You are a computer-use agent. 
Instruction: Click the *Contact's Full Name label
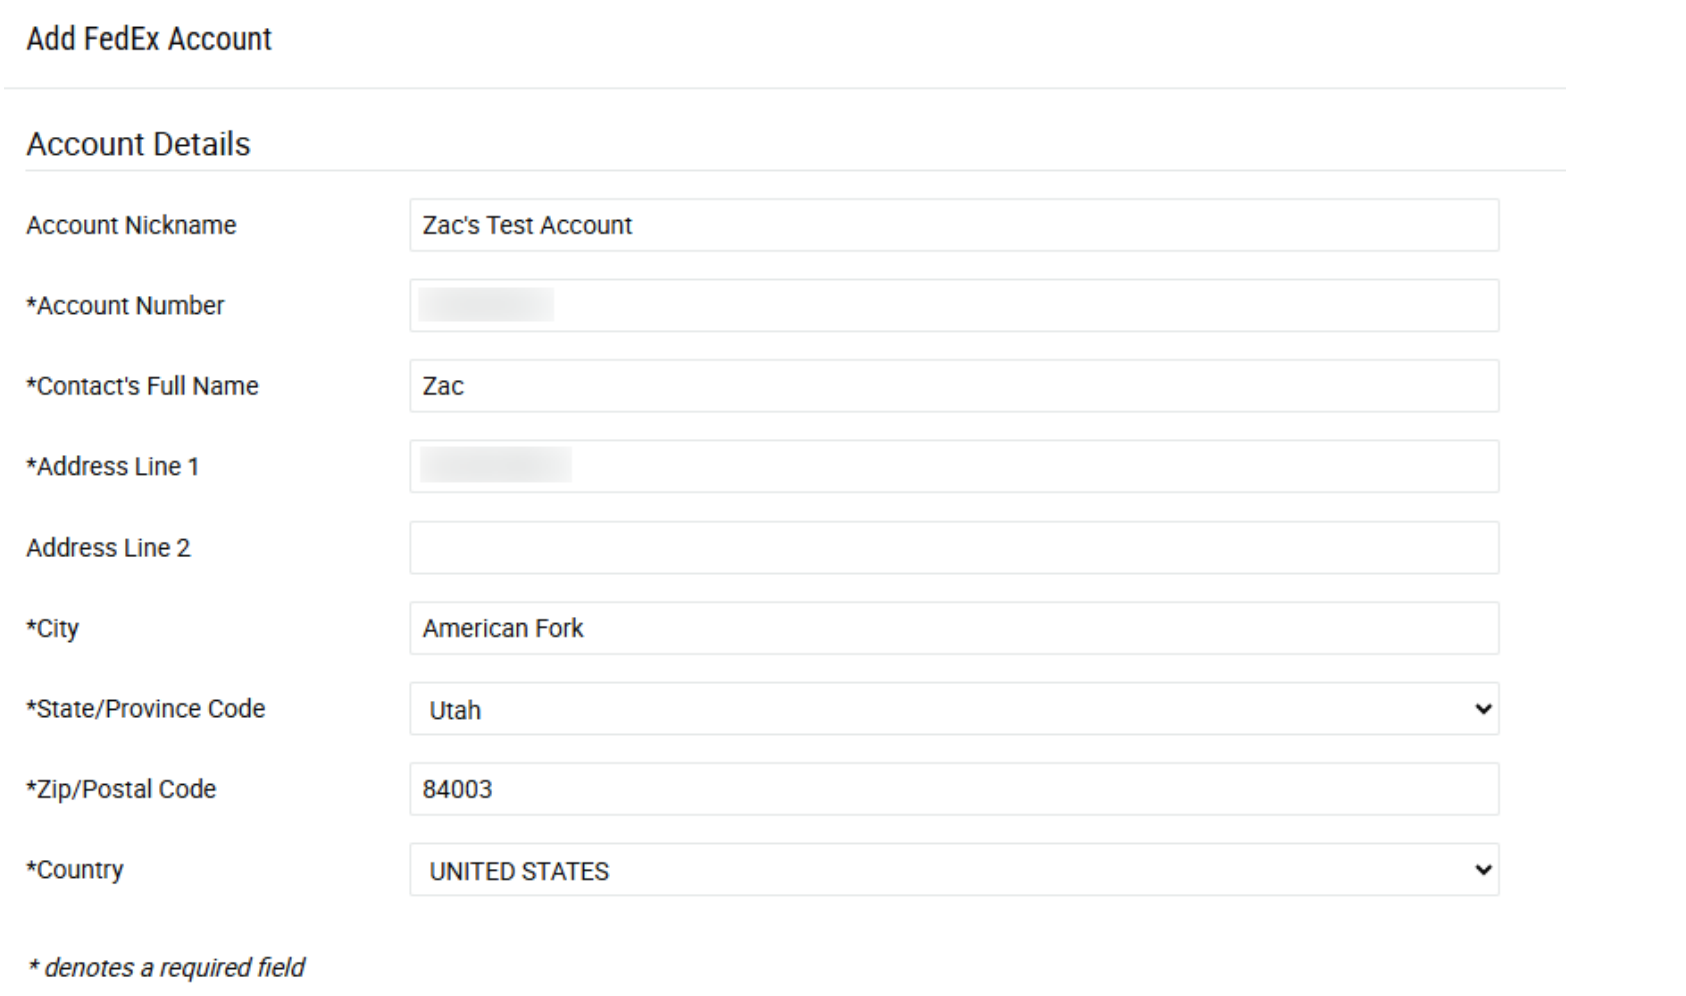pos(142,386)
